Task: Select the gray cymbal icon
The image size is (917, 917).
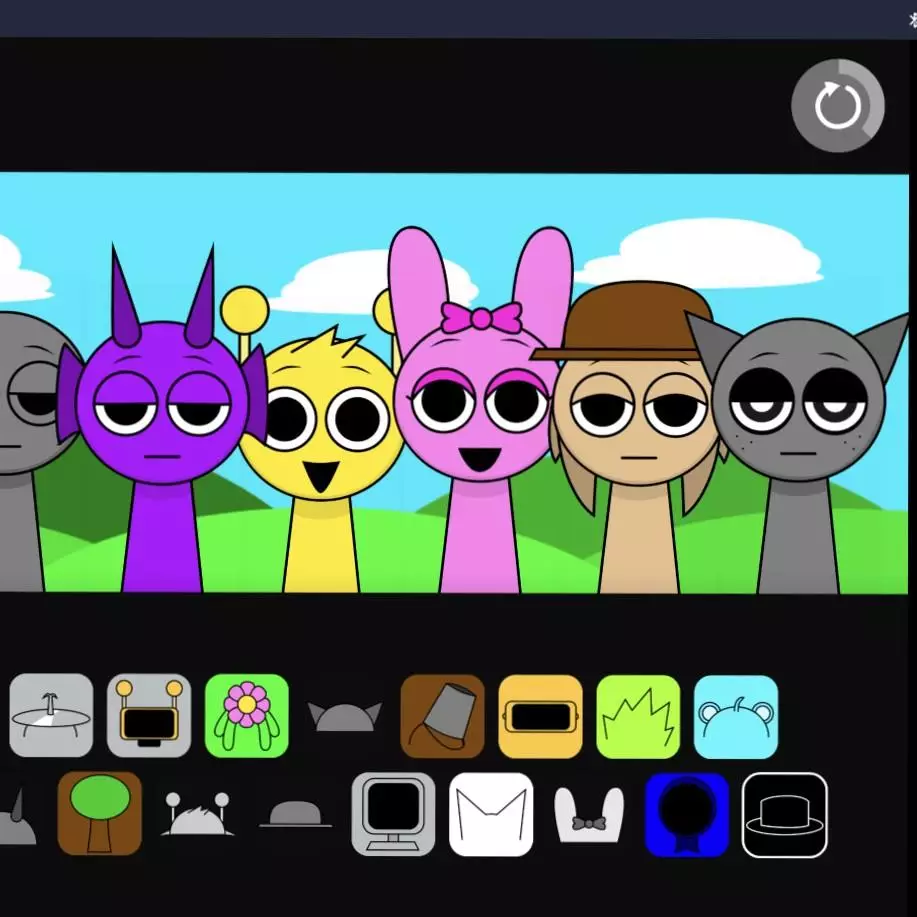Action: pos(51,716)
